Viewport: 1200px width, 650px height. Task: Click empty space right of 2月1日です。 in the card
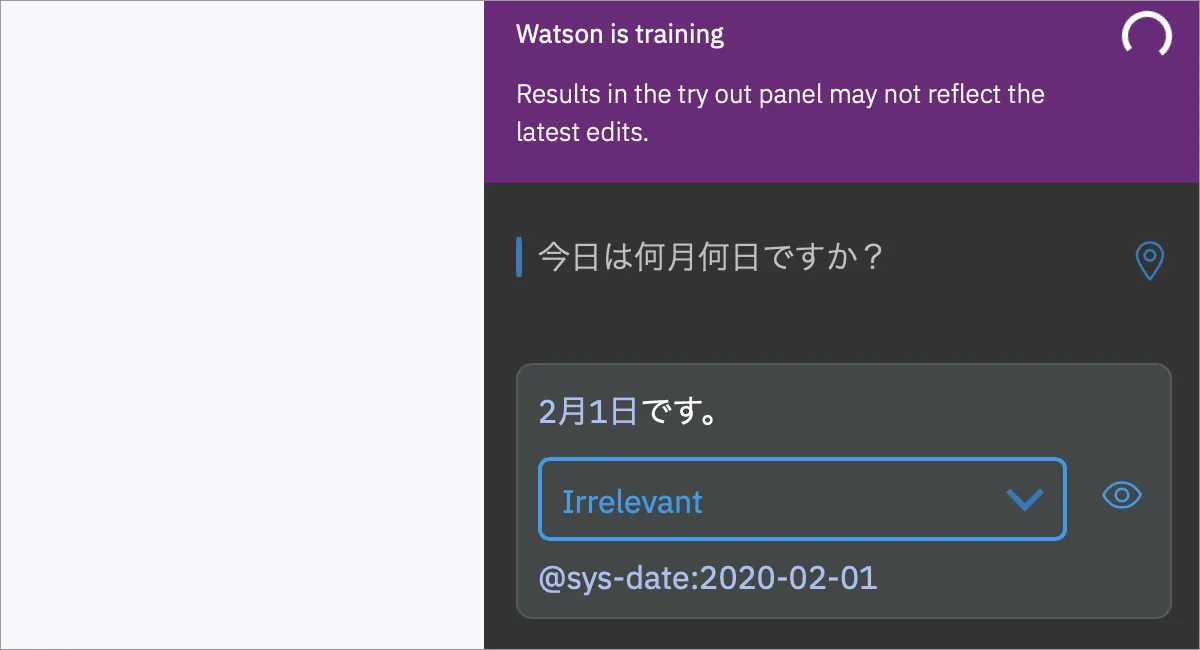(x=940, y=412)
